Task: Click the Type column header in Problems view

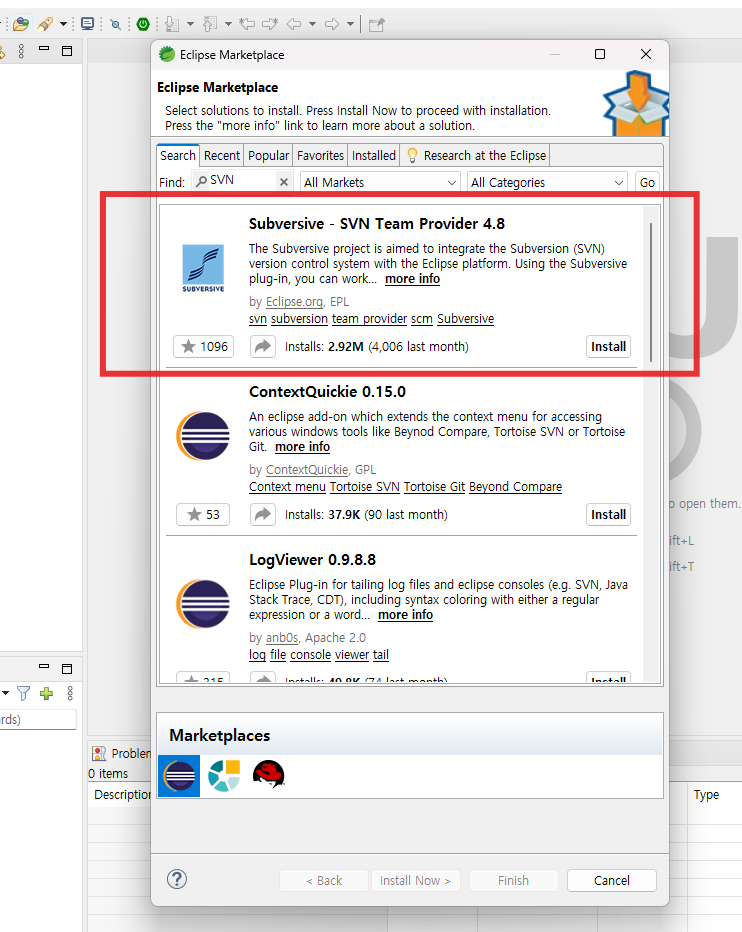Action: (x=706, y=795)
